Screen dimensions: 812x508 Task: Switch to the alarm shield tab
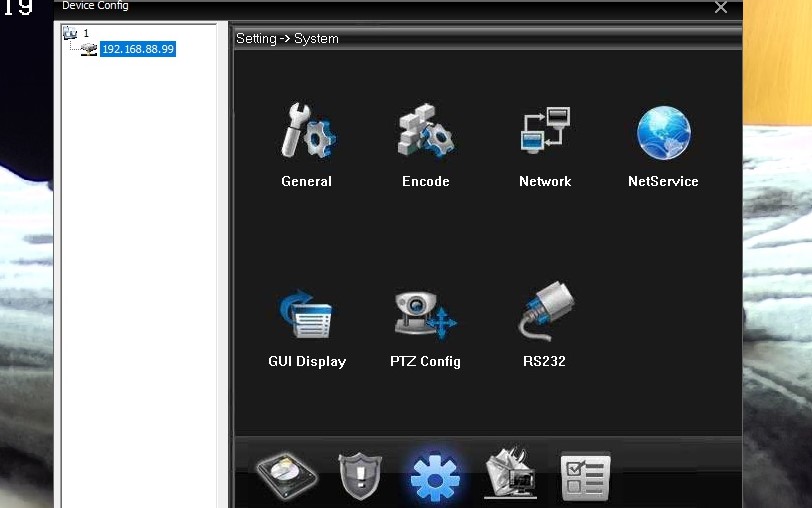[x=360, y=476]
